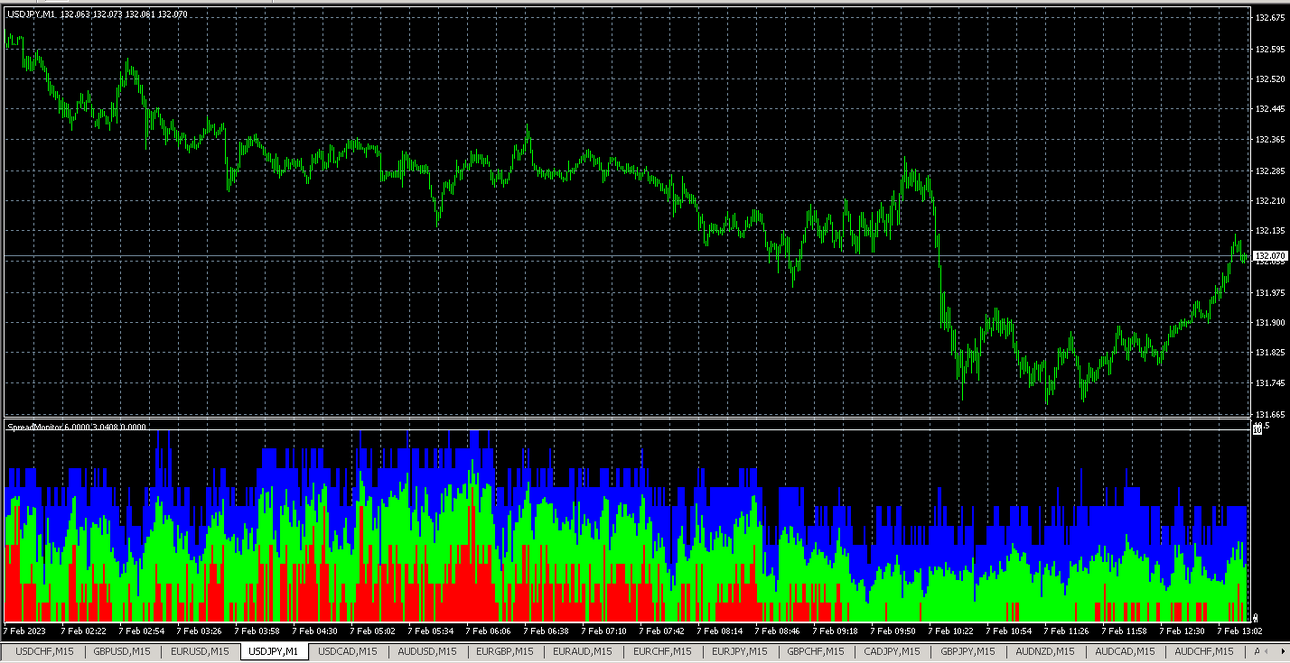The height and width of the screenshot is (663, 1290).
Task: Click the 132.365 price scale label
Action: tap(1269, 140)
